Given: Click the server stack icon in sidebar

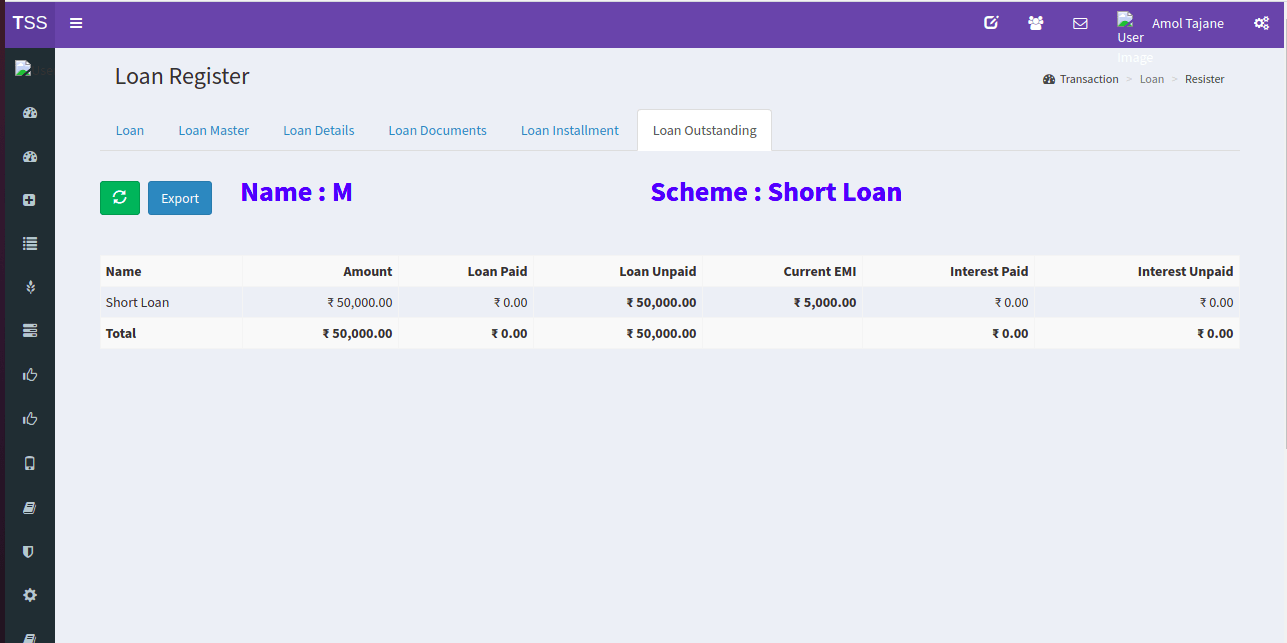Looking at the screenshot, I should 30,330.
